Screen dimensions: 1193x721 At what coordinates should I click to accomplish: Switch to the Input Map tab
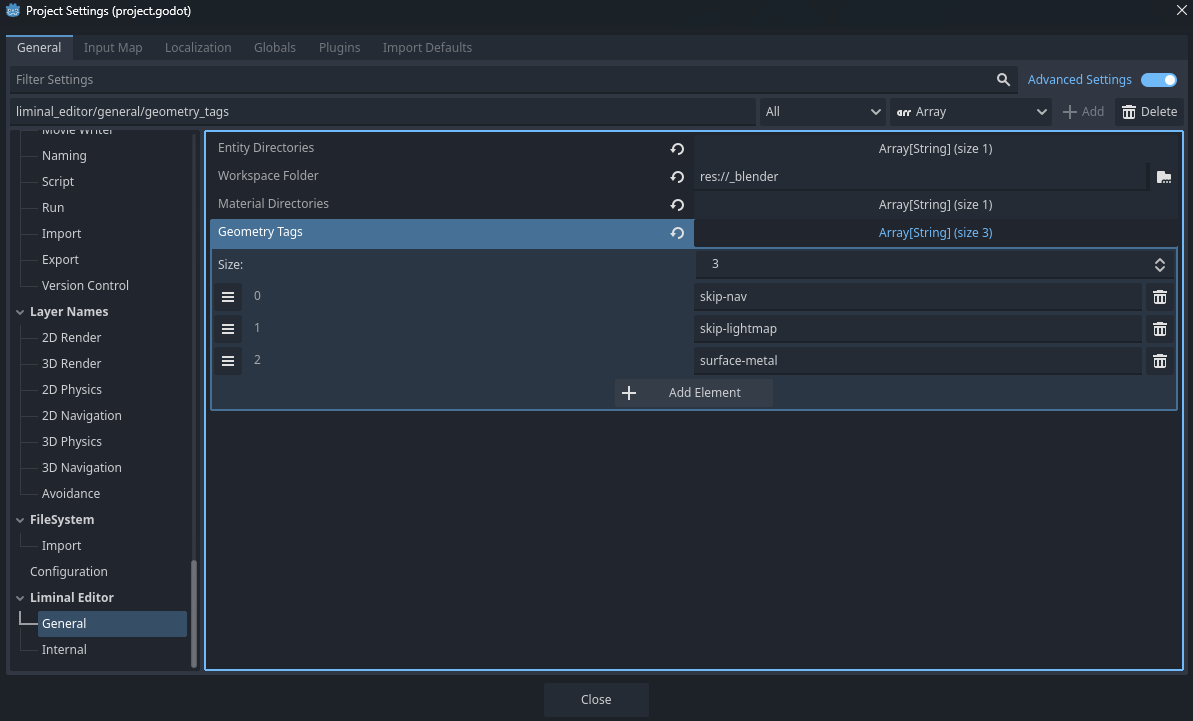click(113, 47)
